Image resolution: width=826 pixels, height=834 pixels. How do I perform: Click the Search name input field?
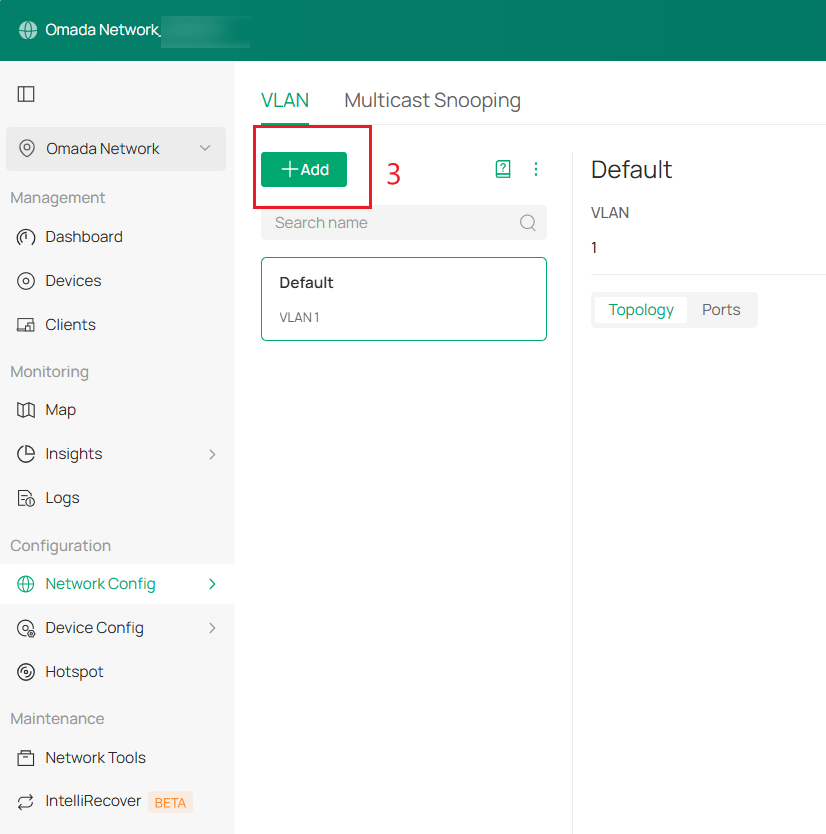pos(390,223)
